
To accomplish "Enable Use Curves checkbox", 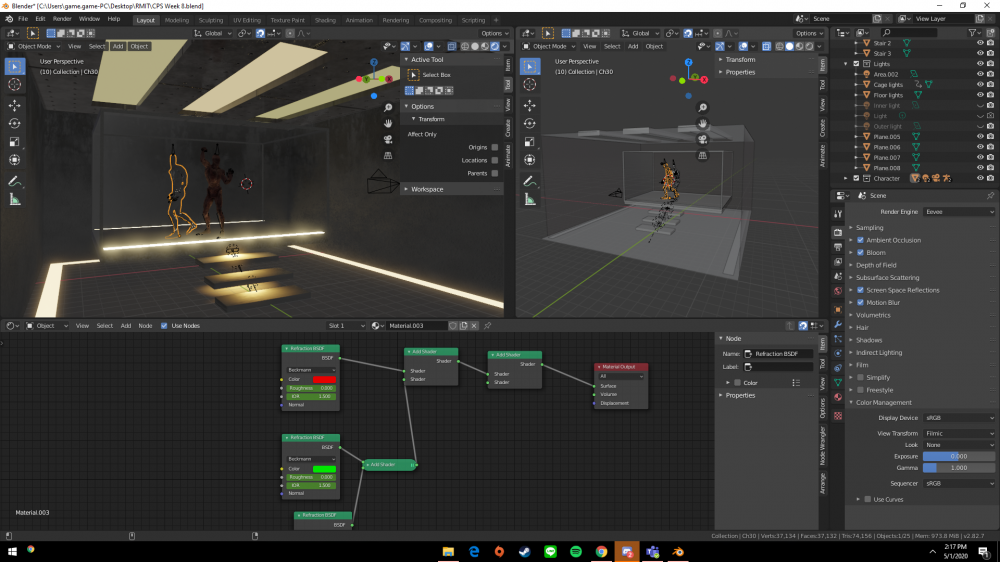I will click(867, 499).
